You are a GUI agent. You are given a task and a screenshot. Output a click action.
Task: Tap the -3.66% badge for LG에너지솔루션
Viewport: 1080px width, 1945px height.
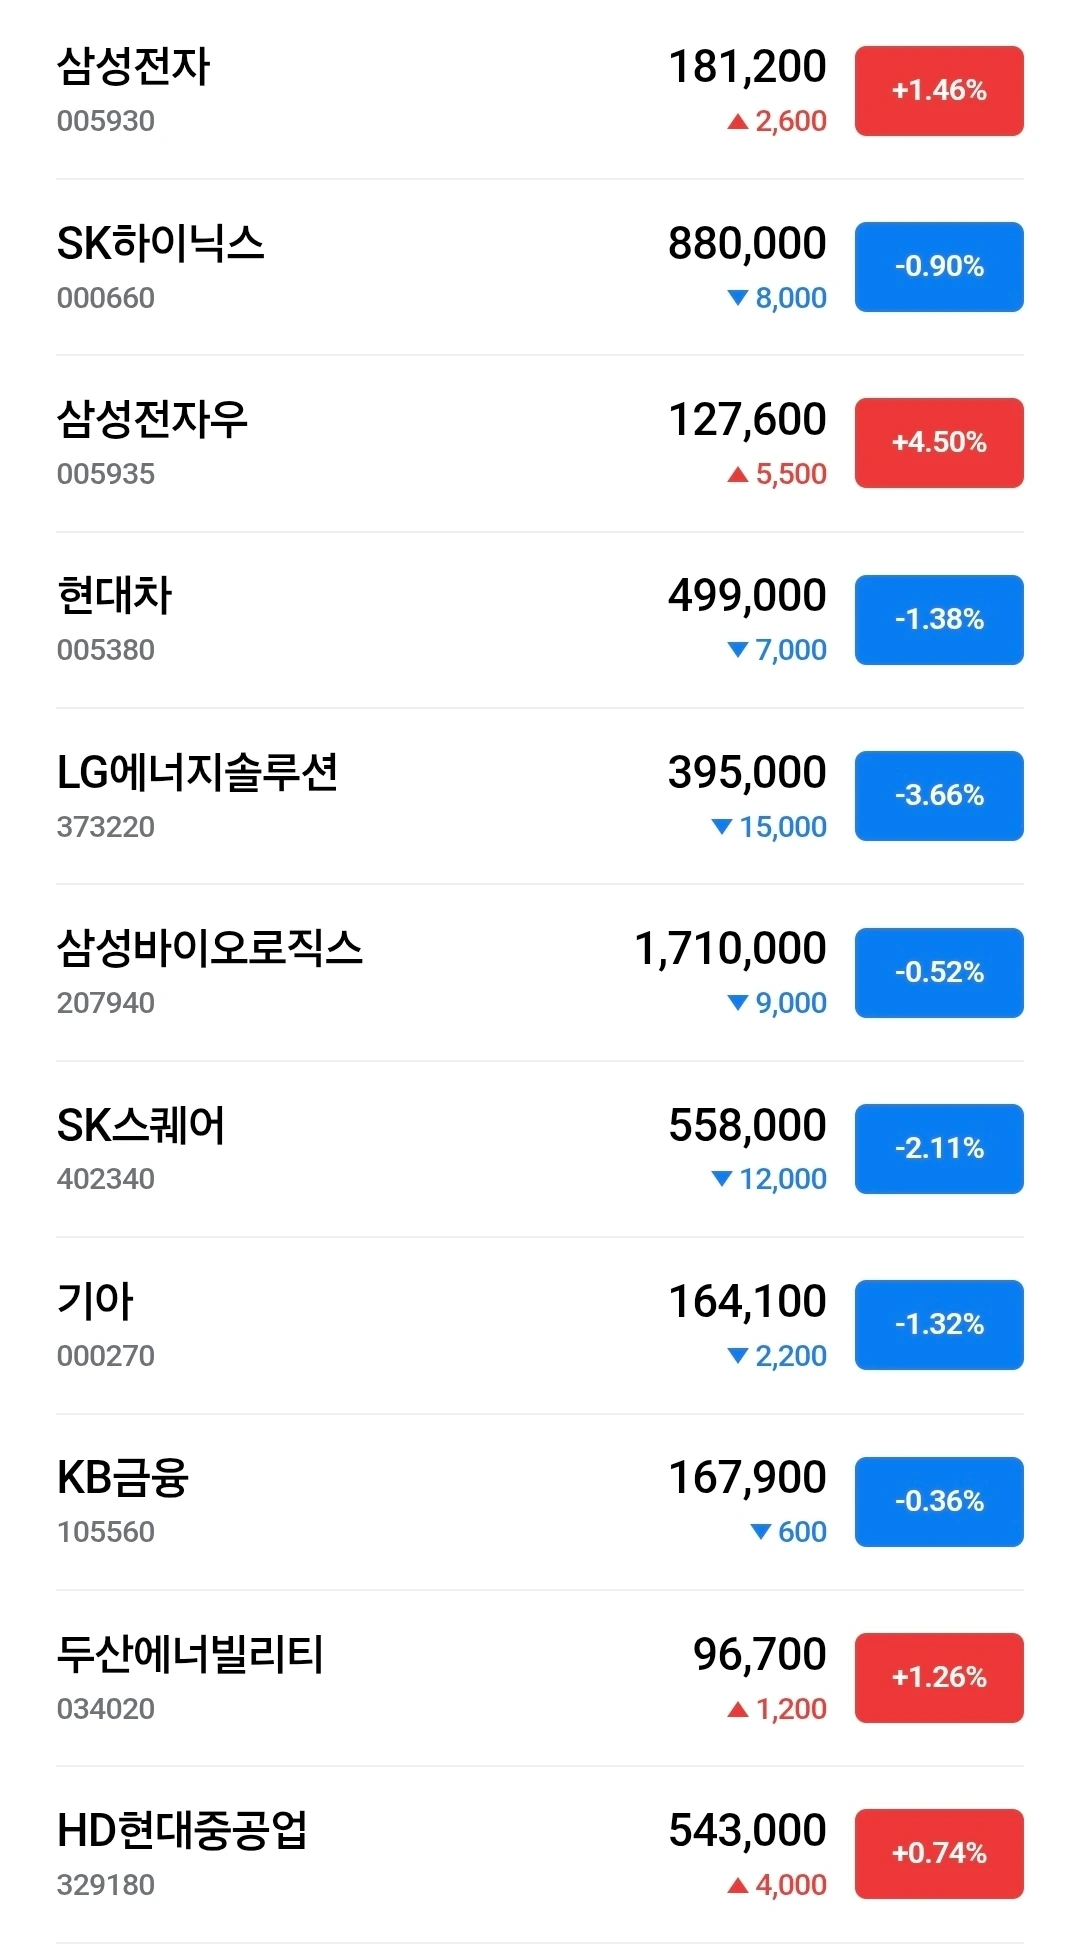click(x=938, y=796)
